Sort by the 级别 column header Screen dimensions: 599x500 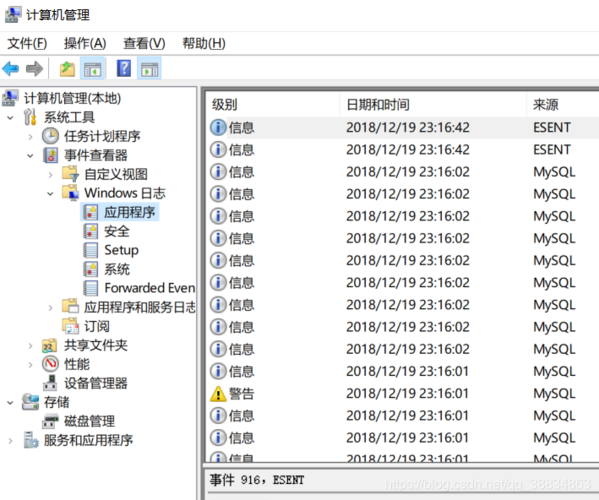(273, 104)
